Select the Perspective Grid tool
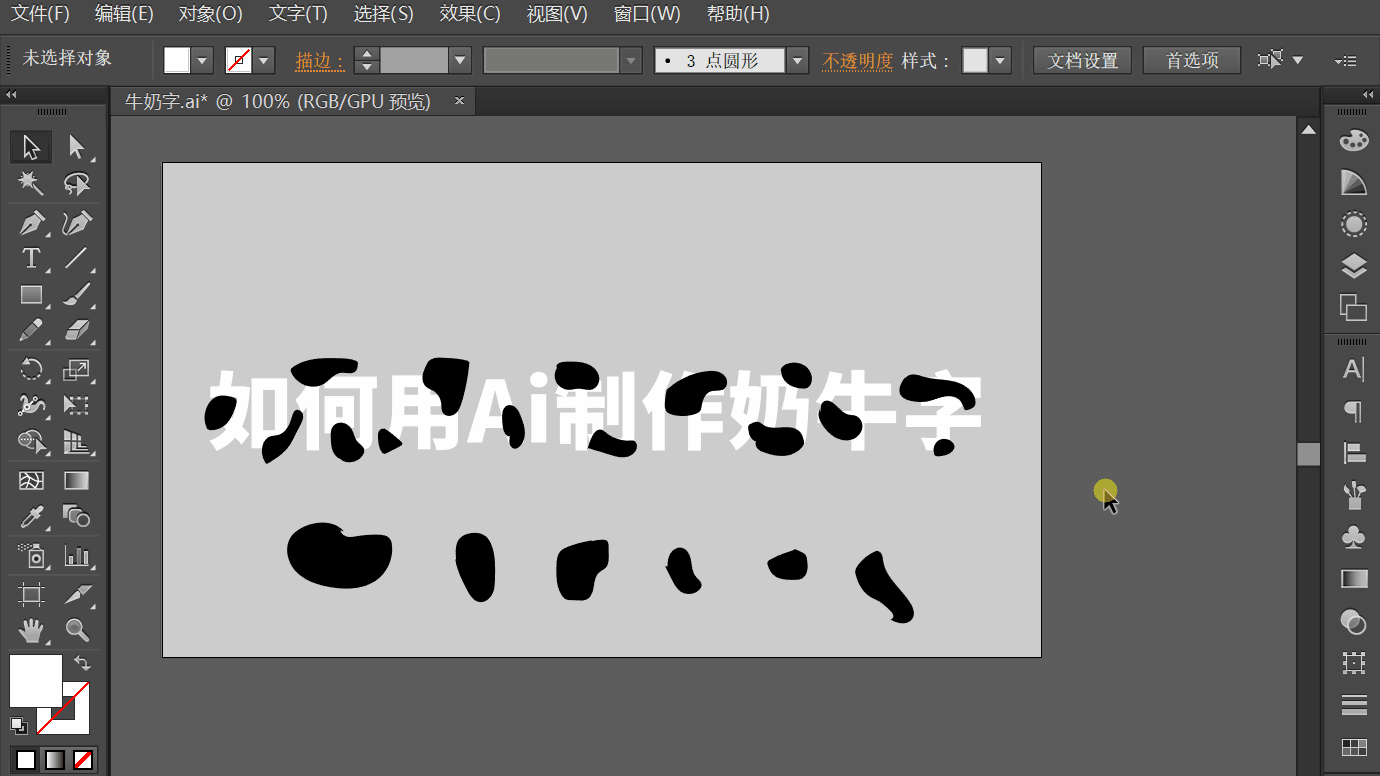Image resolution: width=1380 pixels, height=776 pixels. click(x=76, y=442)
